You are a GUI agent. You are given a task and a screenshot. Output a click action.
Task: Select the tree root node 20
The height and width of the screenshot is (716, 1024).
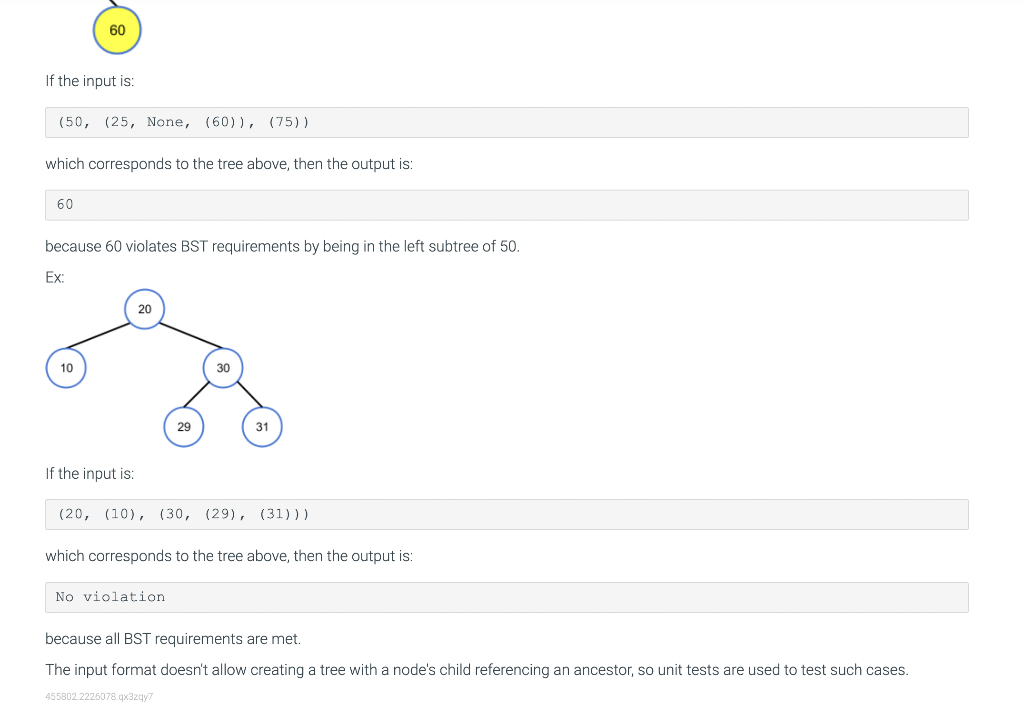click(144, 309)
